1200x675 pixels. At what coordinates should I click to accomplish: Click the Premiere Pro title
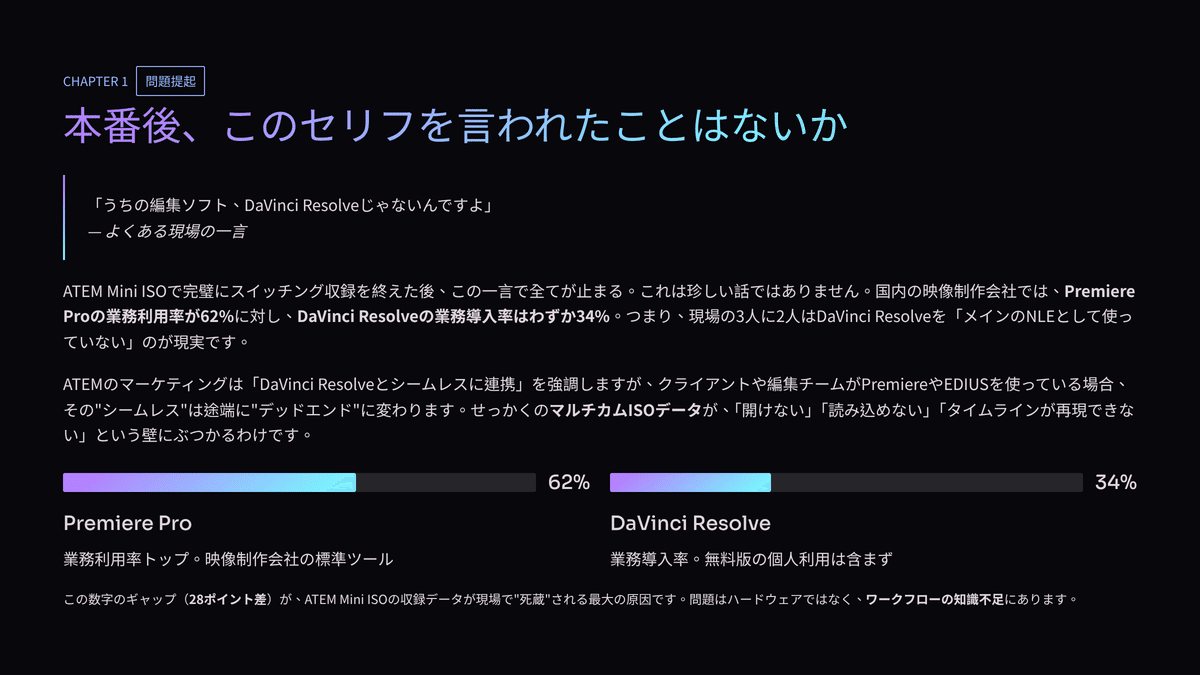click(128, 523)
